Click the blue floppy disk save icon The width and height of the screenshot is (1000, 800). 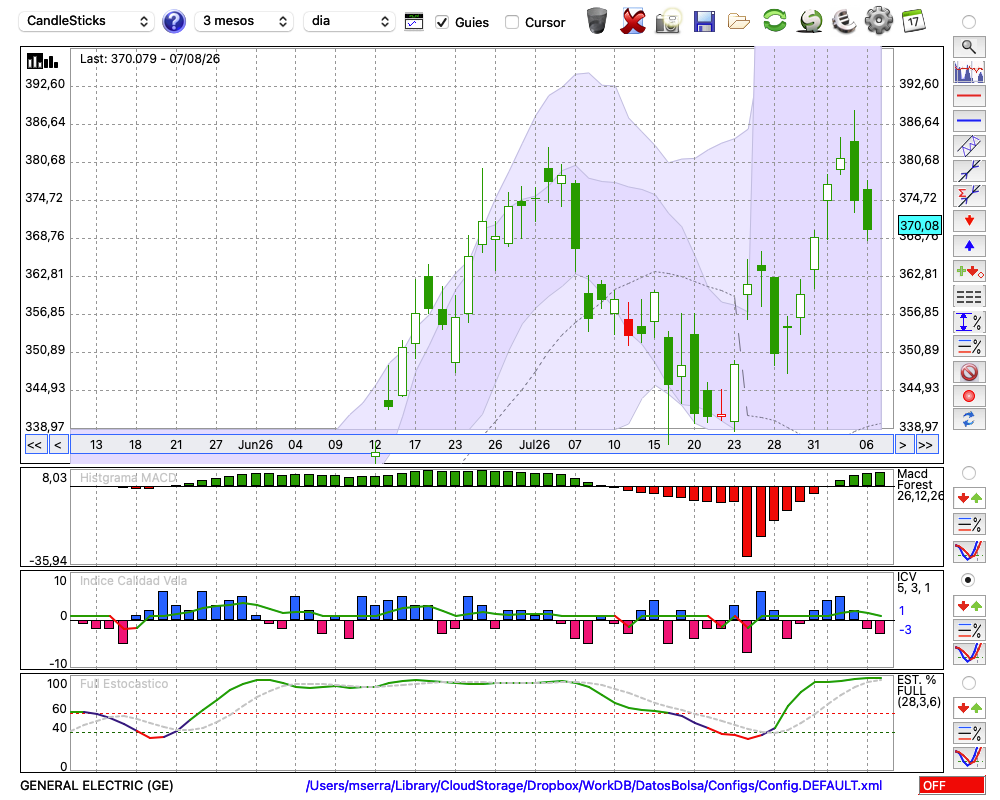point(704,22)
